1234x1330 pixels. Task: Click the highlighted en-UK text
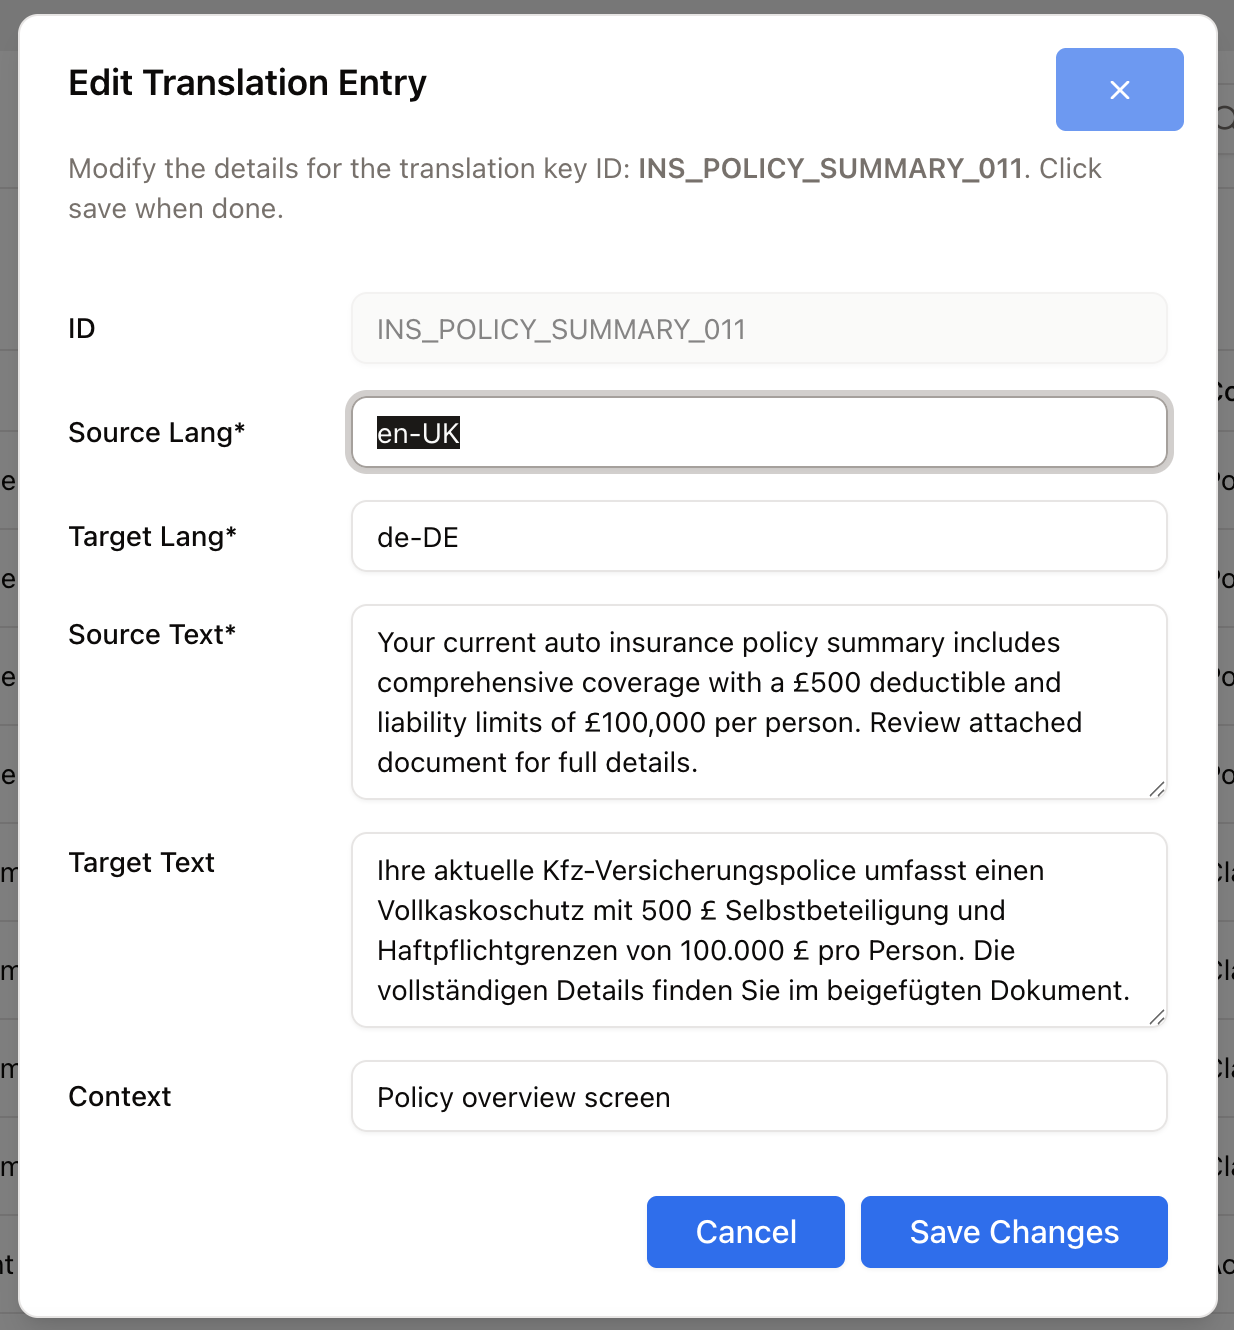pyautogui.click(x=418, y=433)
